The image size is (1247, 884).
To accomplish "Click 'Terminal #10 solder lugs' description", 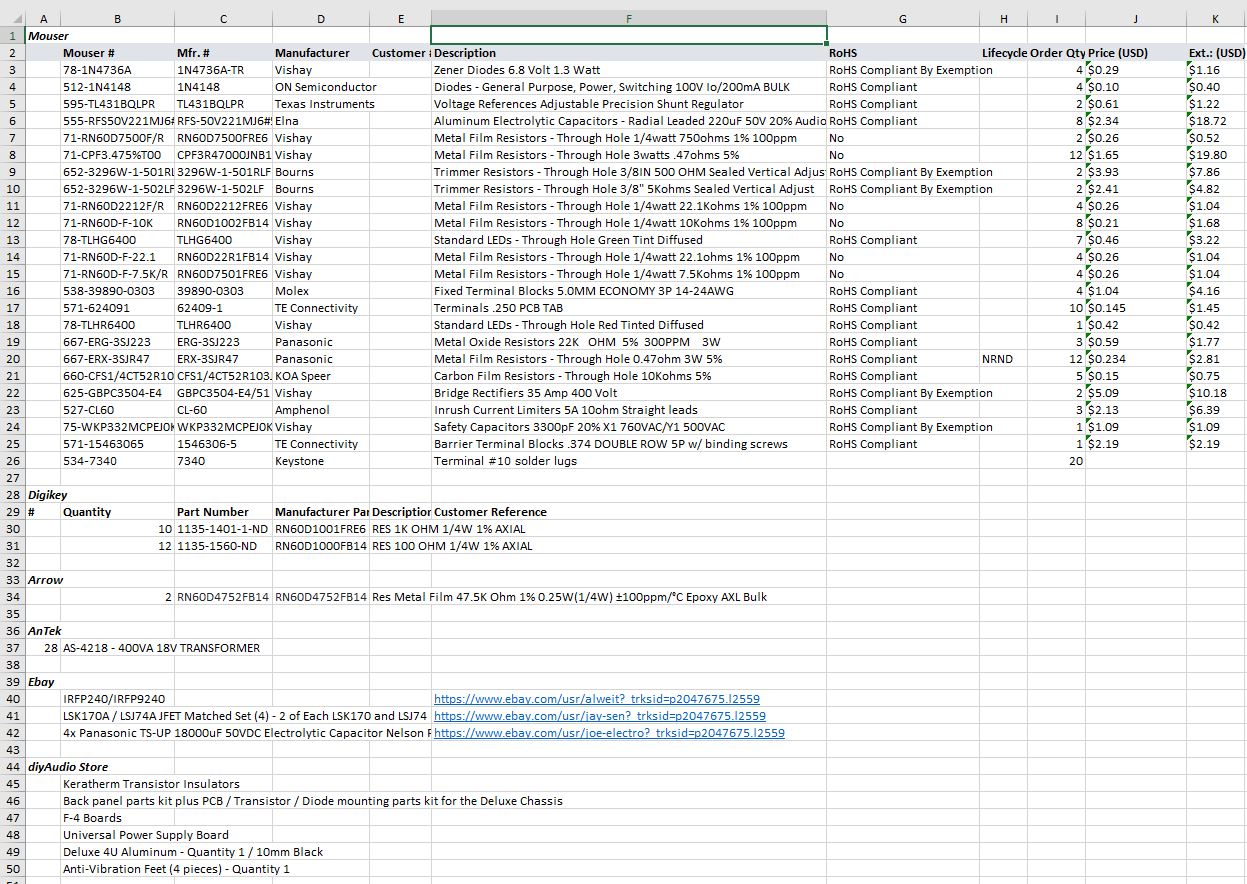I will (x=629, y=461).
